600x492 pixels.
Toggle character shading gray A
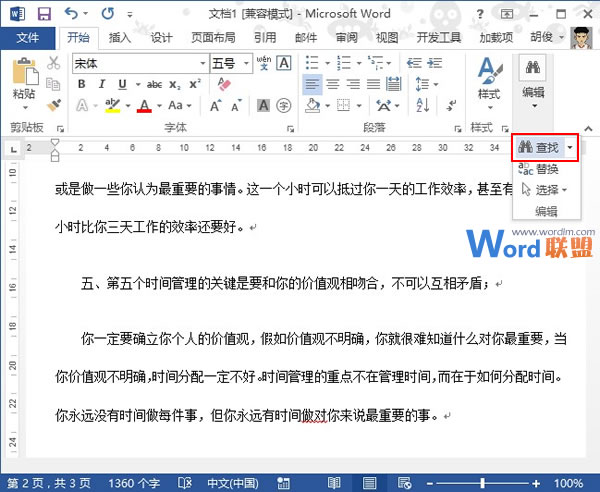point(263,105)
